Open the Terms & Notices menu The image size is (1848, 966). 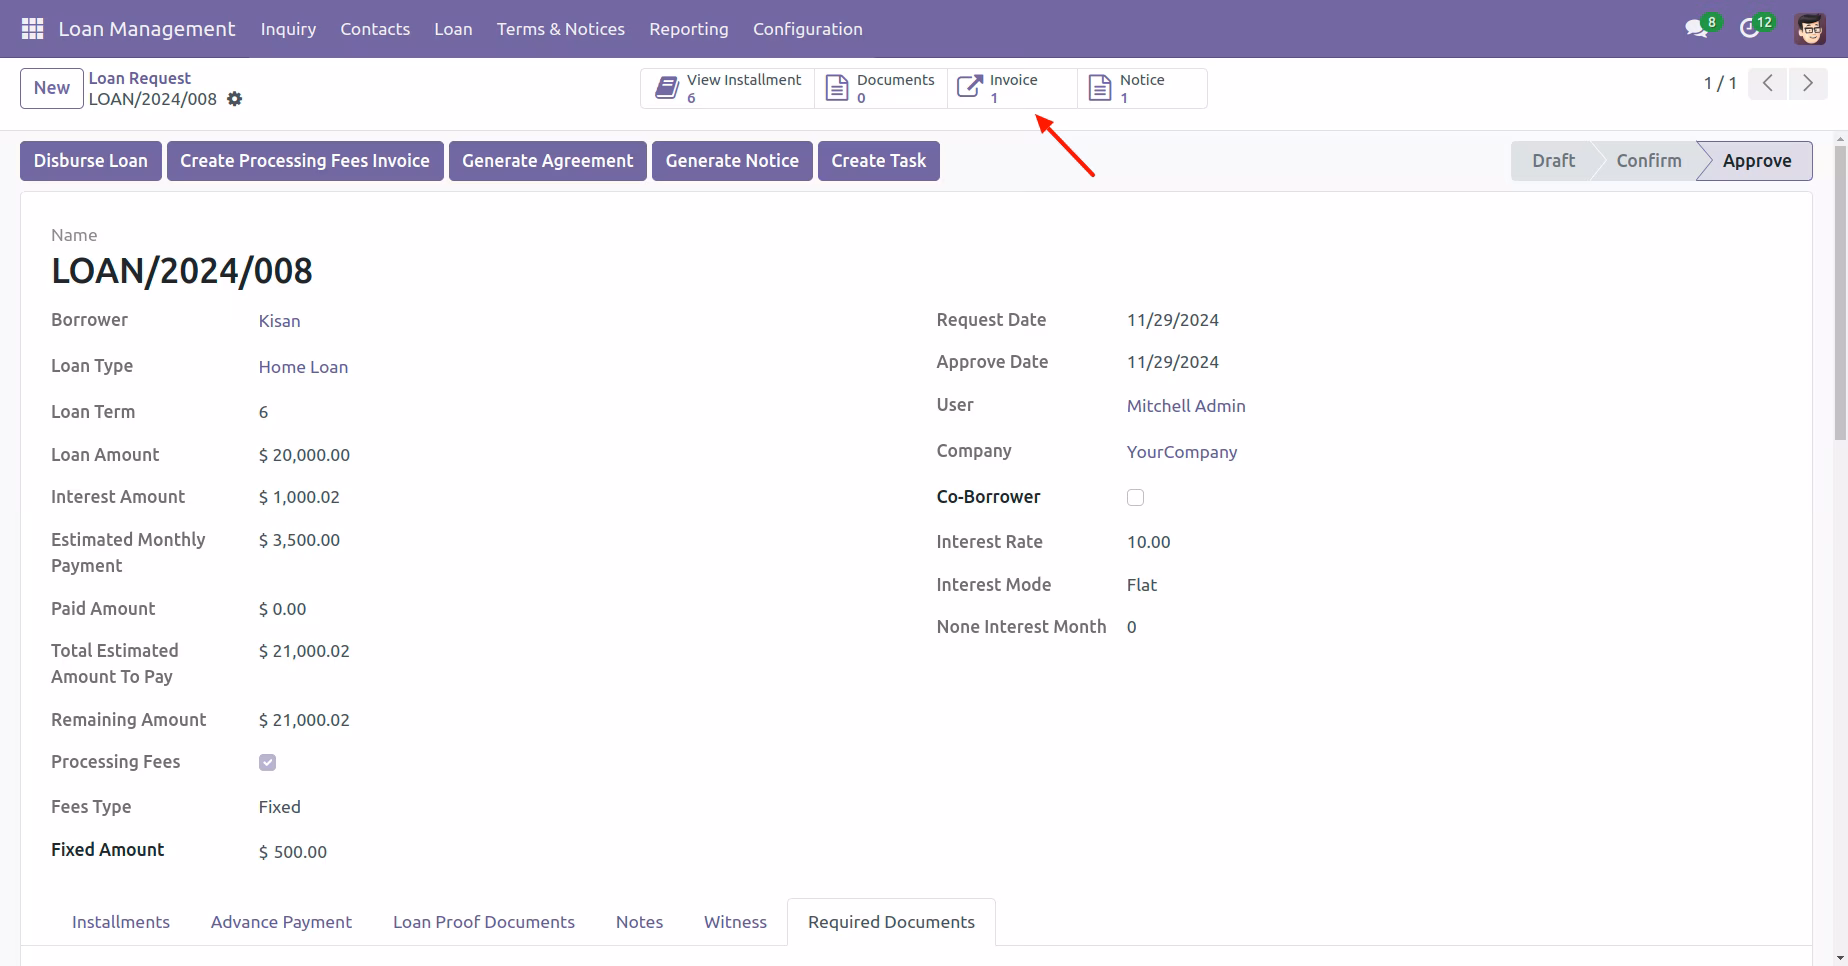561,29
